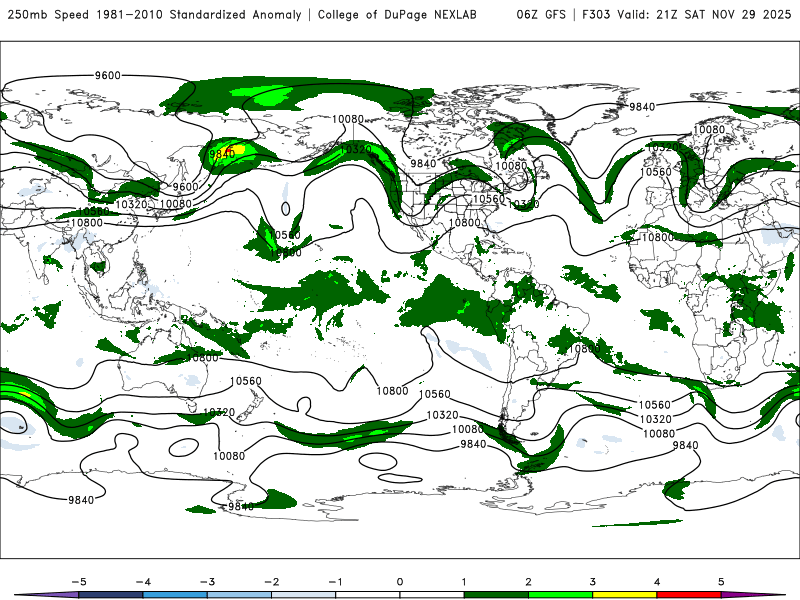Click the '5' tick label on the color scale
The image size is (800, 600).
coord(721,582)
